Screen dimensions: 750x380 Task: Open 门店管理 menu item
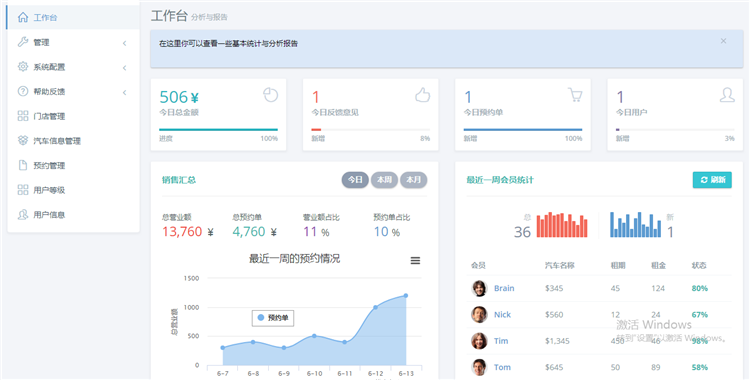pos(73,116)
